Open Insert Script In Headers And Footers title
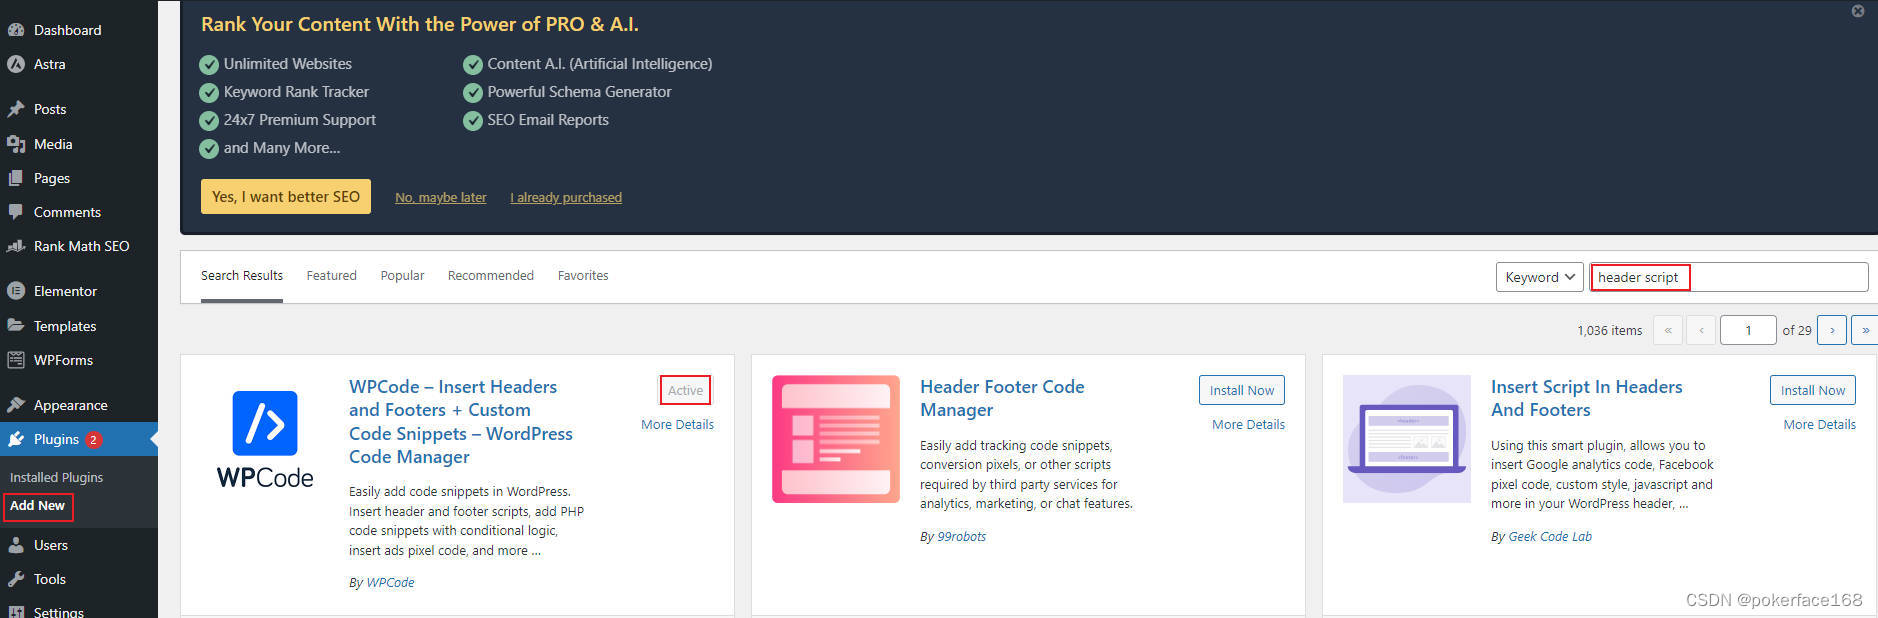 click(1587, 398)
